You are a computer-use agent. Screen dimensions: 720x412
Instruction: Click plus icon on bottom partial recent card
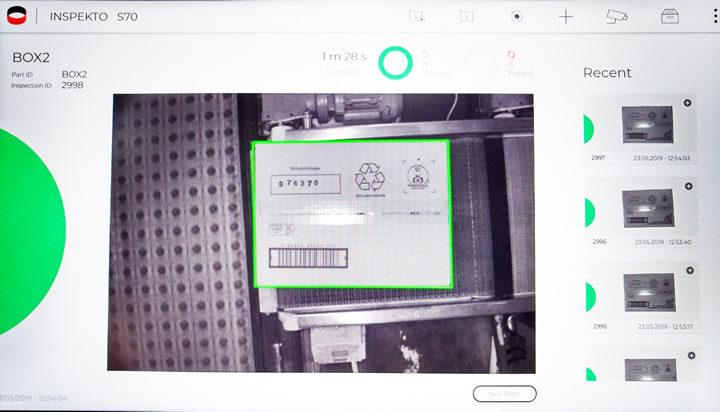(692, 356)
